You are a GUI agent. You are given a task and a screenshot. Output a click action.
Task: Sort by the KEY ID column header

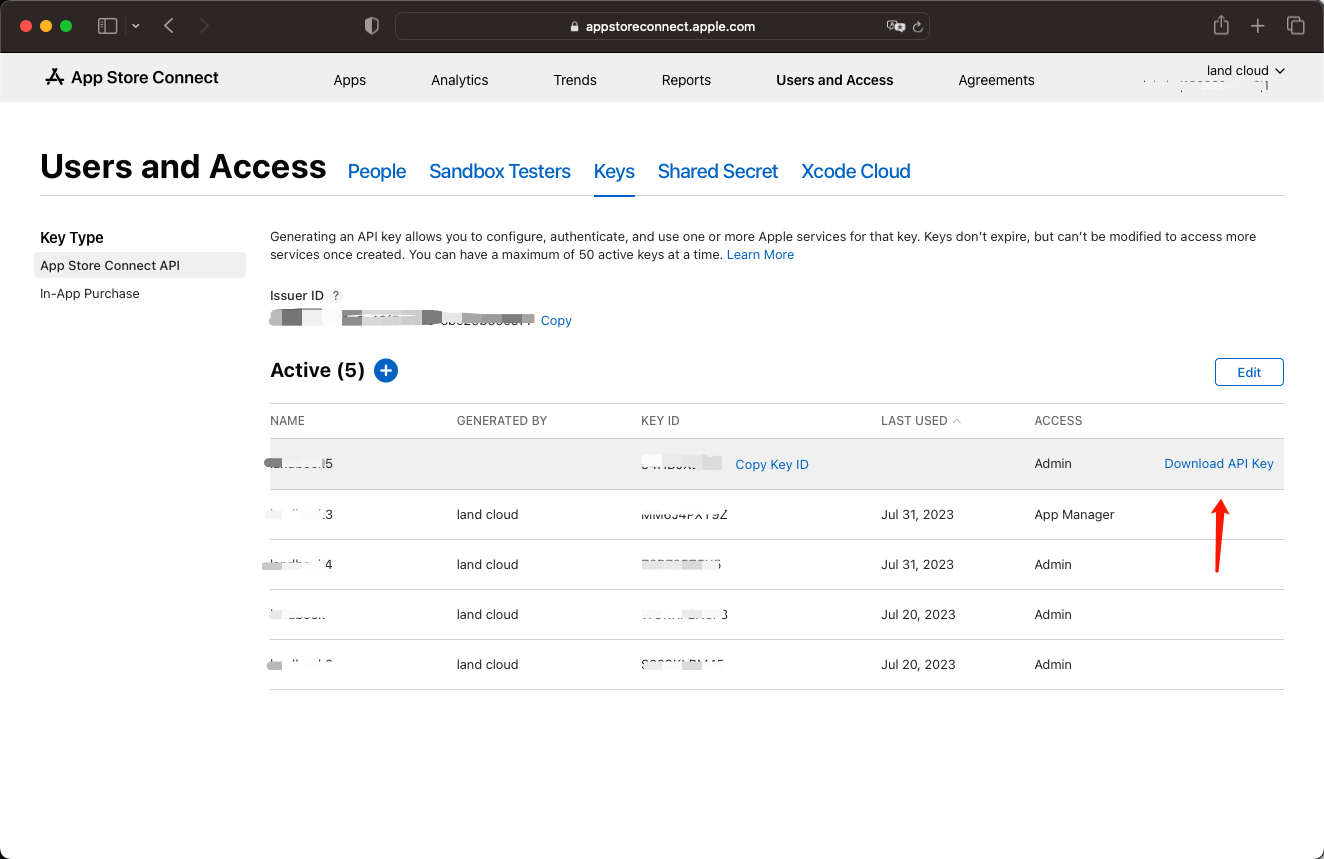click(660, 421)
